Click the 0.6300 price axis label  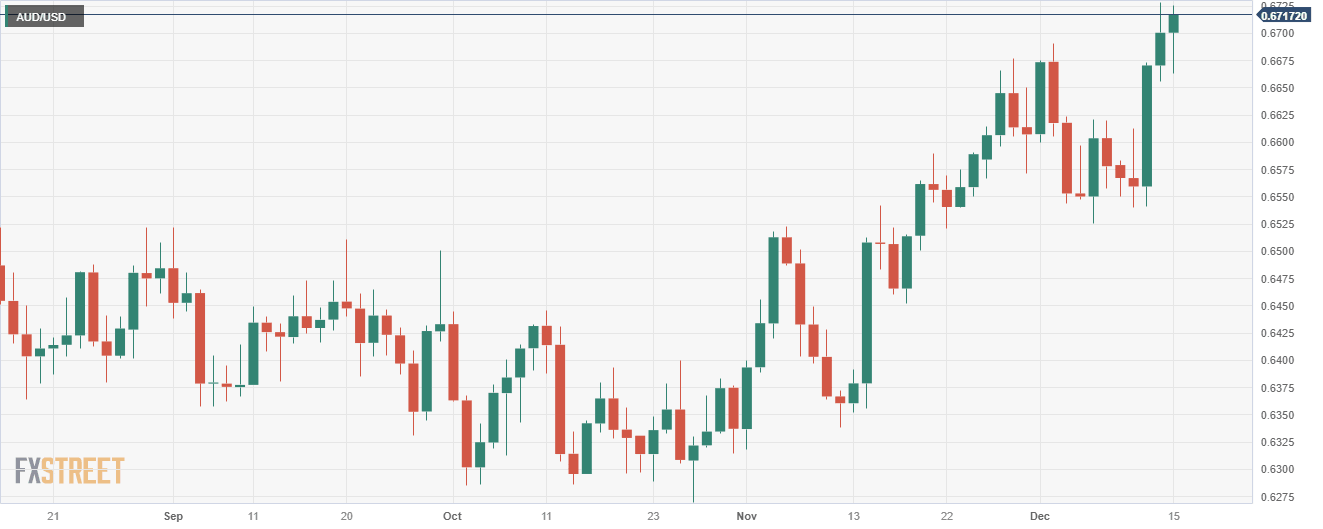pyautogui.click(x=1276, y=469)
